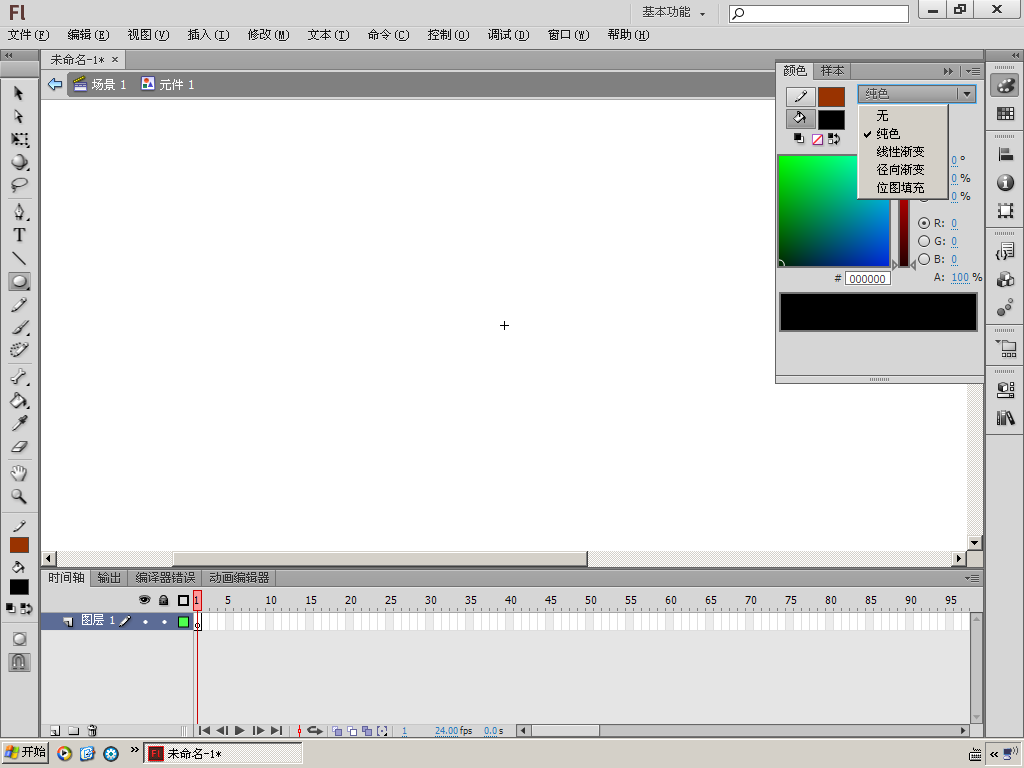Image resolution: width=1024 pixels, height=768 pixels.
Task: Click the search box in title bar
Action: (819, 14)
